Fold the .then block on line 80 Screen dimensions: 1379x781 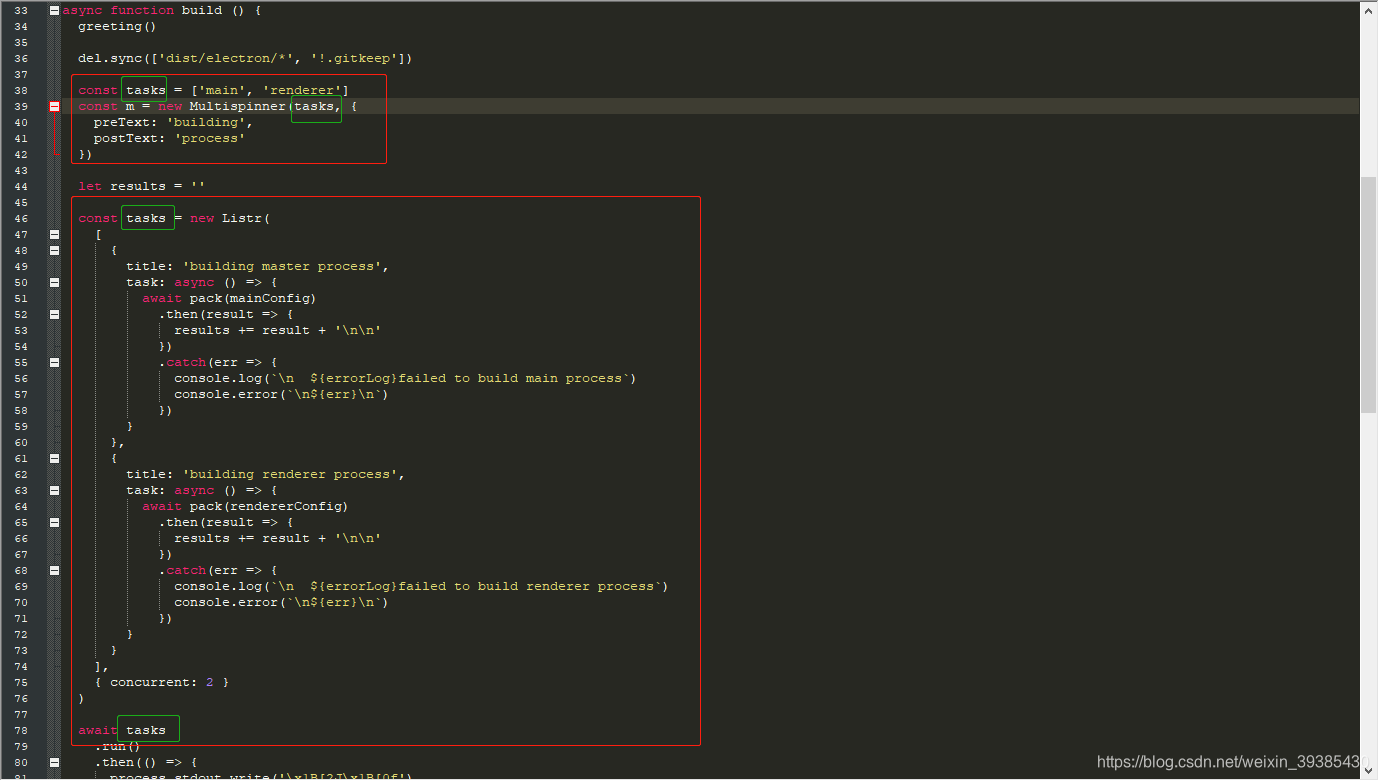point(54,762)
